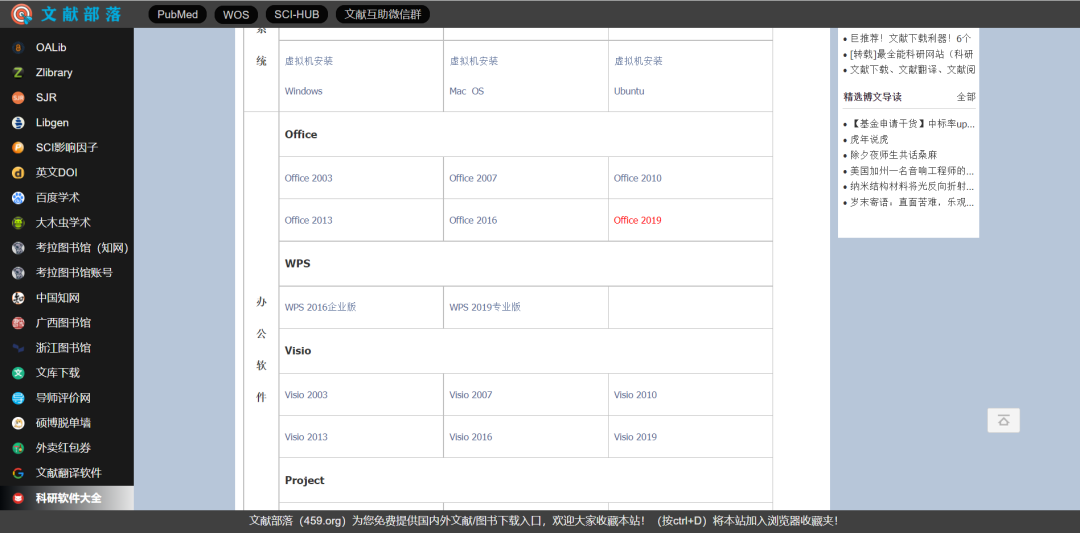The image size is (1080, 533).
Task: Open [转载]最全能科研网站 link
Action: [x=912, y=54]
